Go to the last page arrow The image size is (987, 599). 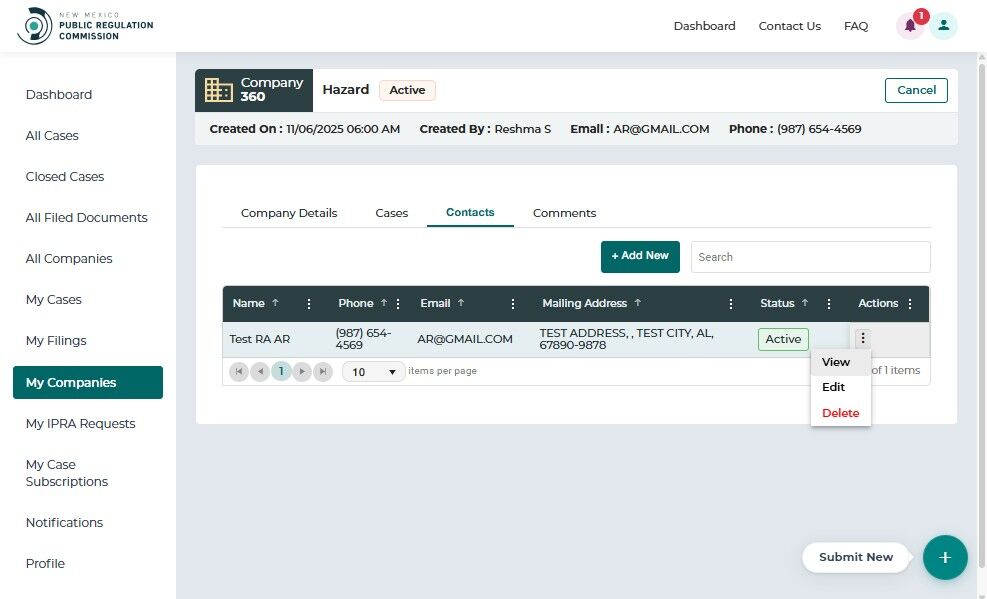[323, 371]
